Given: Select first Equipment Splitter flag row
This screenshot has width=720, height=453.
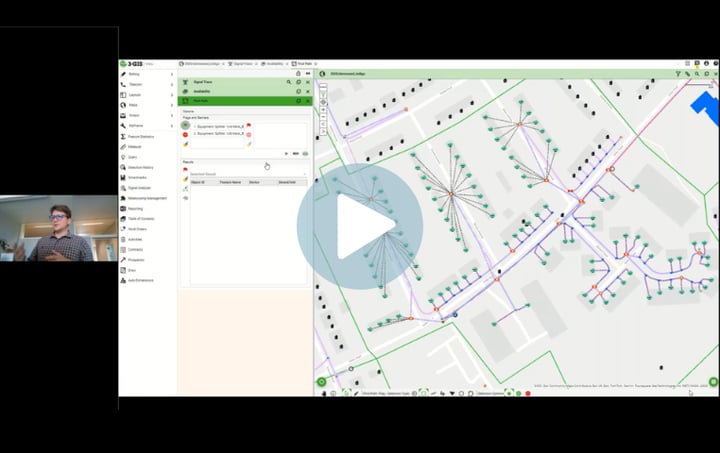Looking at the screenshot, I should tap(218, 126).
